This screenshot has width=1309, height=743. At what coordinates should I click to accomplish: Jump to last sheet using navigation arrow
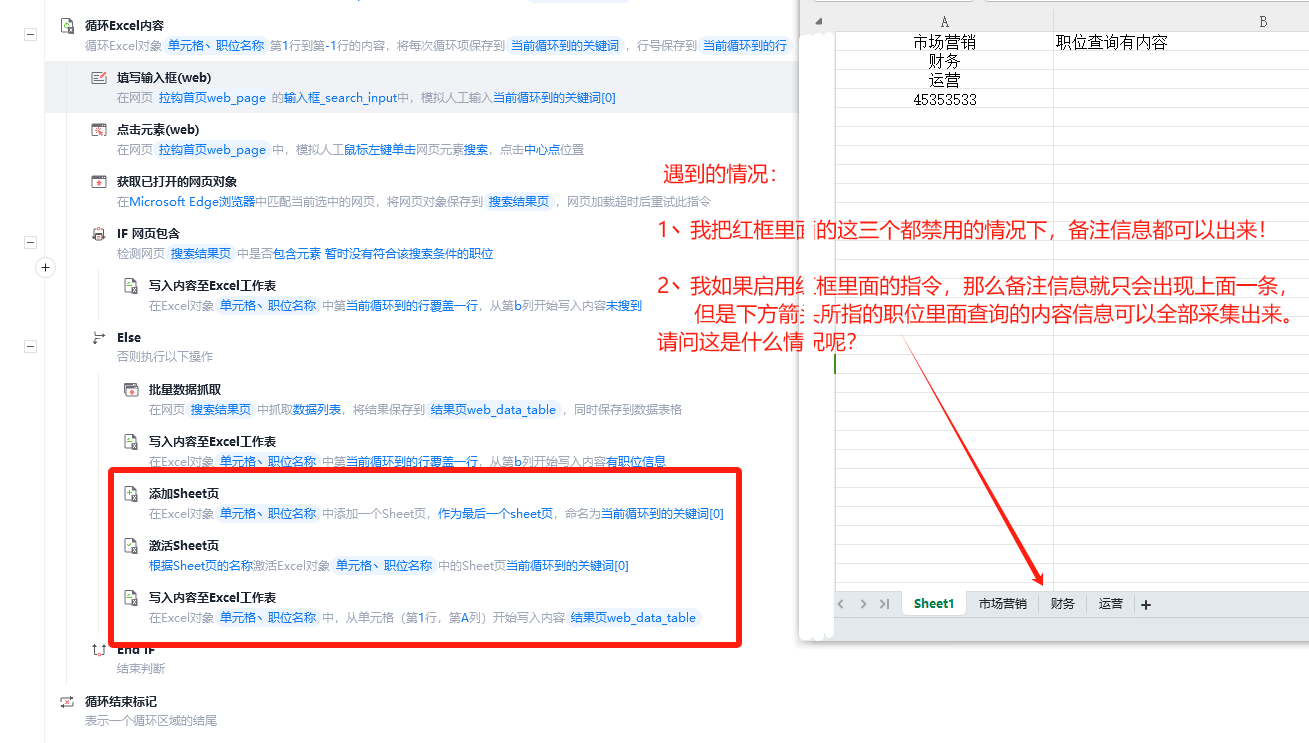coord(885,604)
